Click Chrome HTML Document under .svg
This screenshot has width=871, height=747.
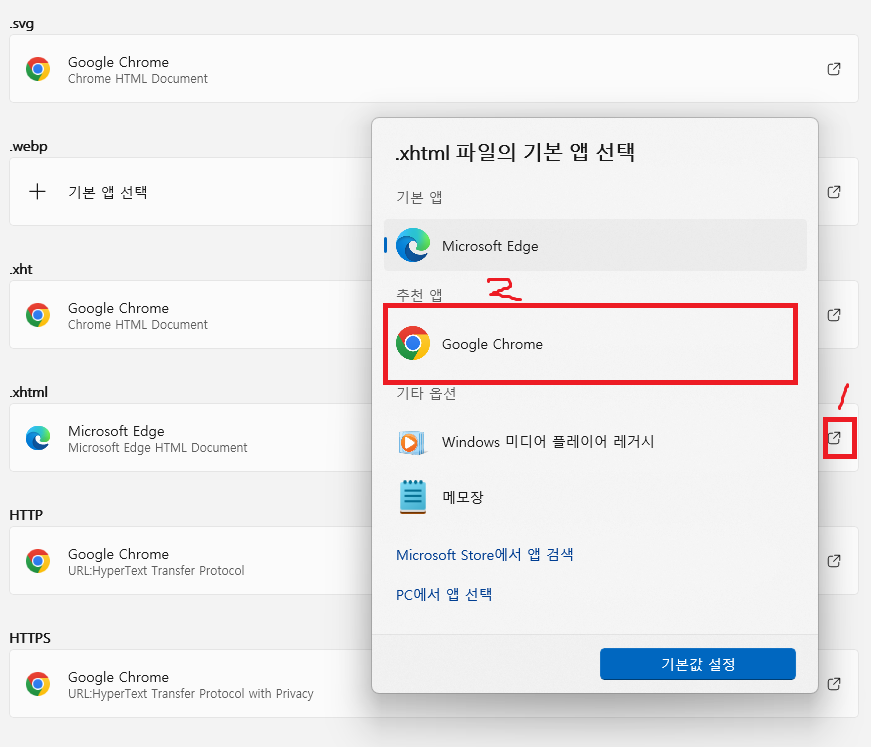click(x=138, y=79)
